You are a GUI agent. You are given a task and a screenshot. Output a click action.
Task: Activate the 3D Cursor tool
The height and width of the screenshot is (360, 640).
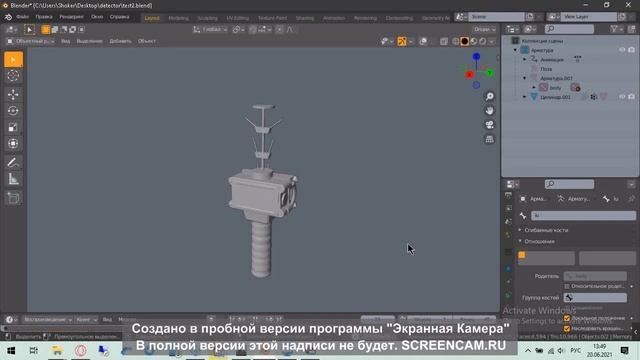(x=13, y=76)
